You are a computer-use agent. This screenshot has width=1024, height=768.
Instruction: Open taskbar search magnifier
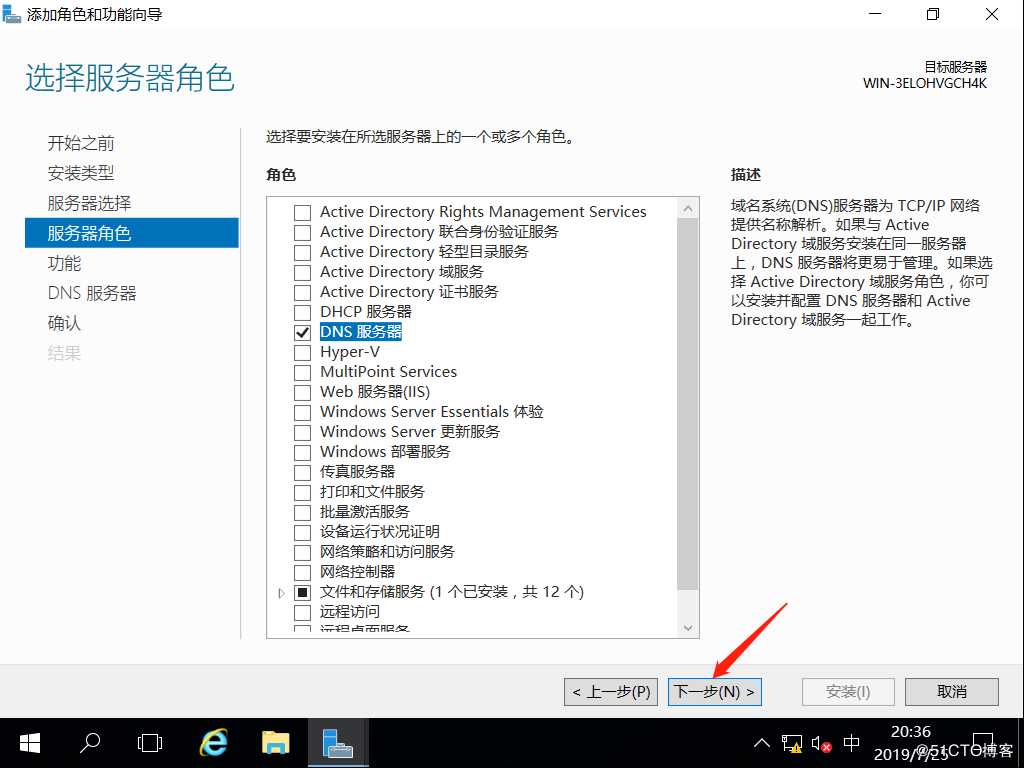pyautogui.click(x=89, y=743)
